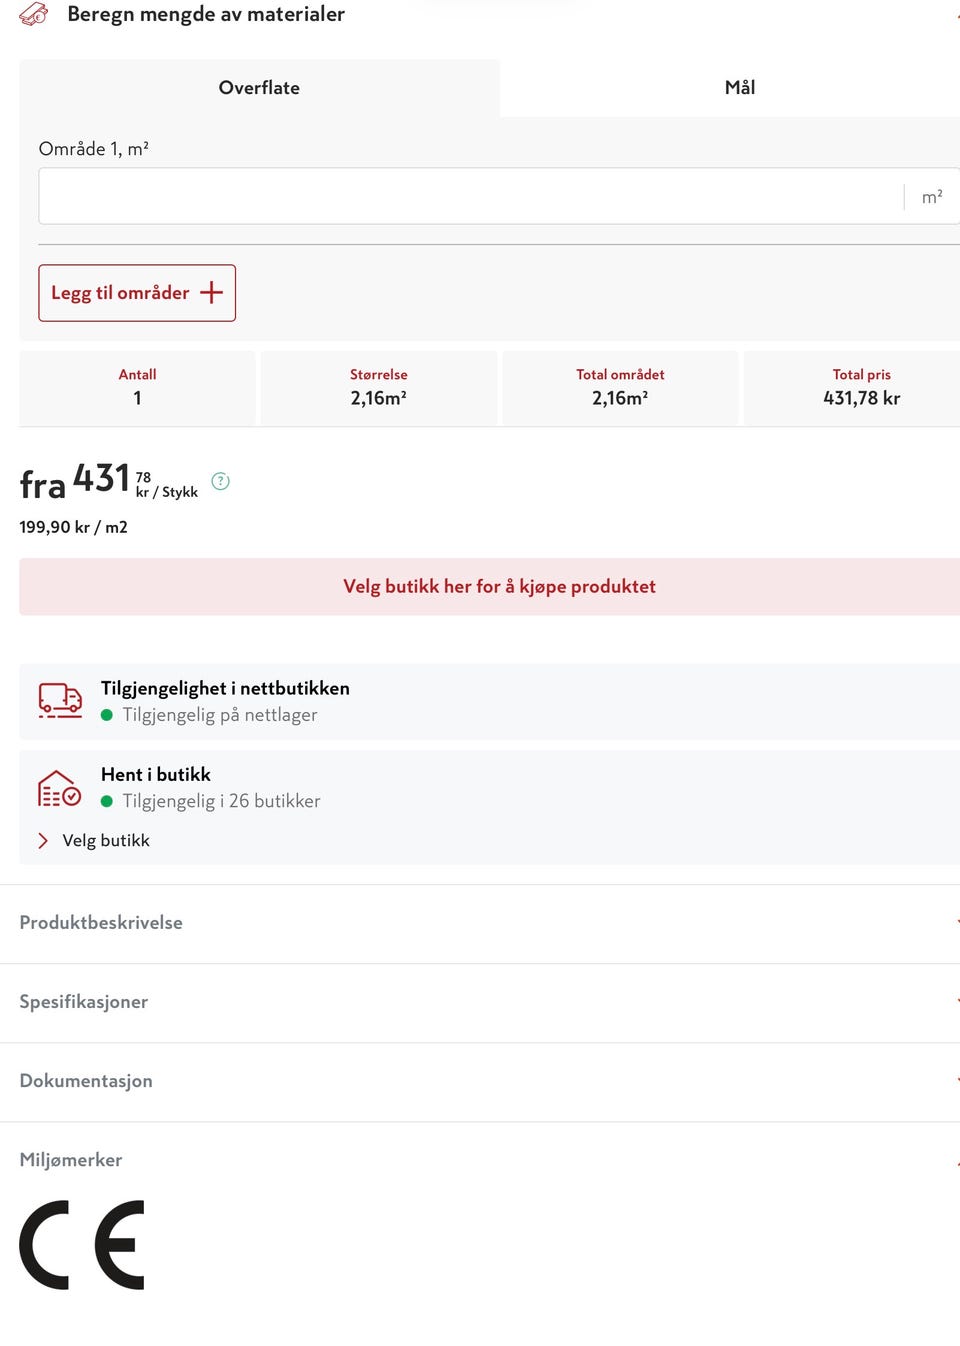Click the material calculator icon beside heading
The image size is (960, 1346).
[34, 14]
